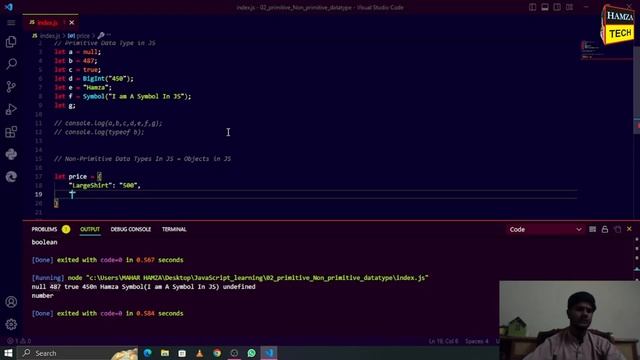Open the Source Control view
The image size is (640, 360).
[x=11, y=87]
